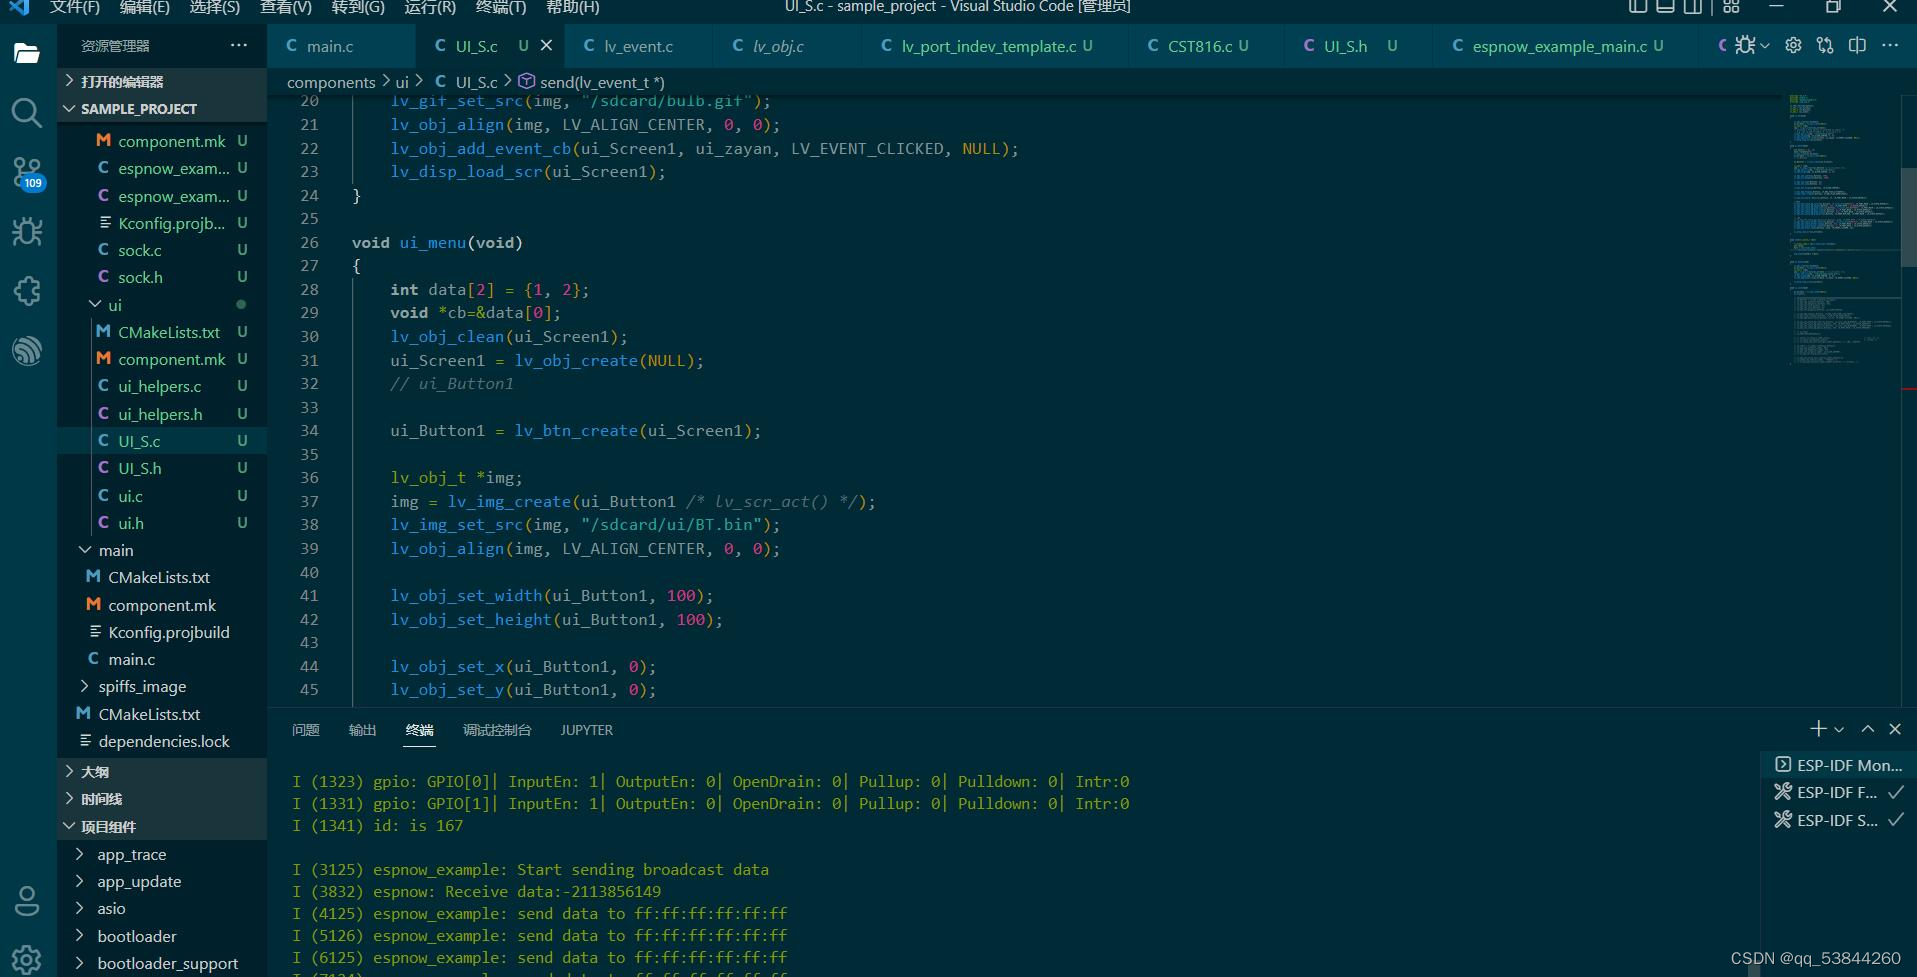Click the editor minimap preview
Screen dimensions: 1917x977
1843,230
